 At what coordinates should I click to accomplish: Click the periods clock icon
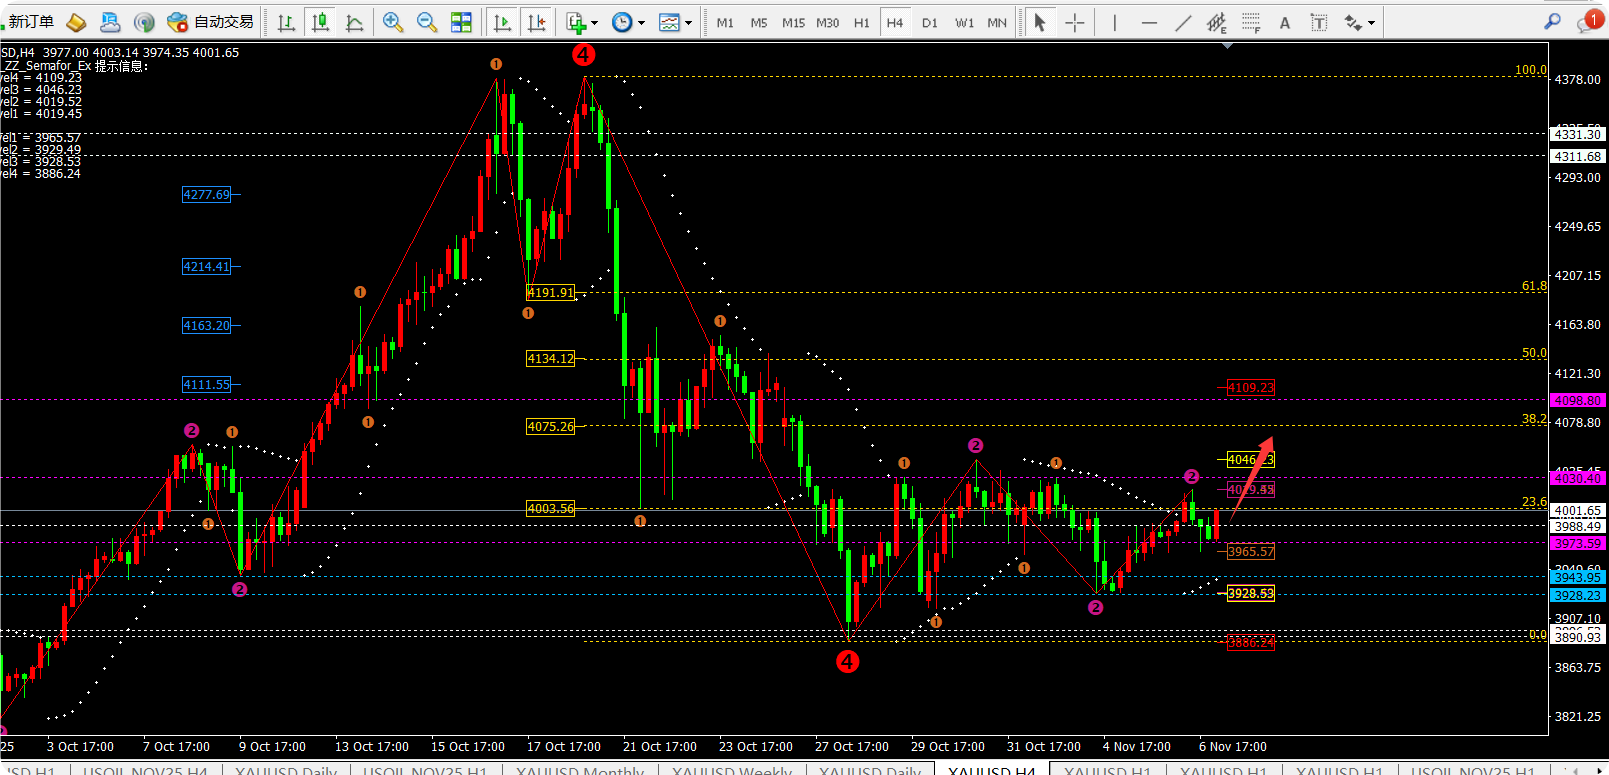[622, 22]
